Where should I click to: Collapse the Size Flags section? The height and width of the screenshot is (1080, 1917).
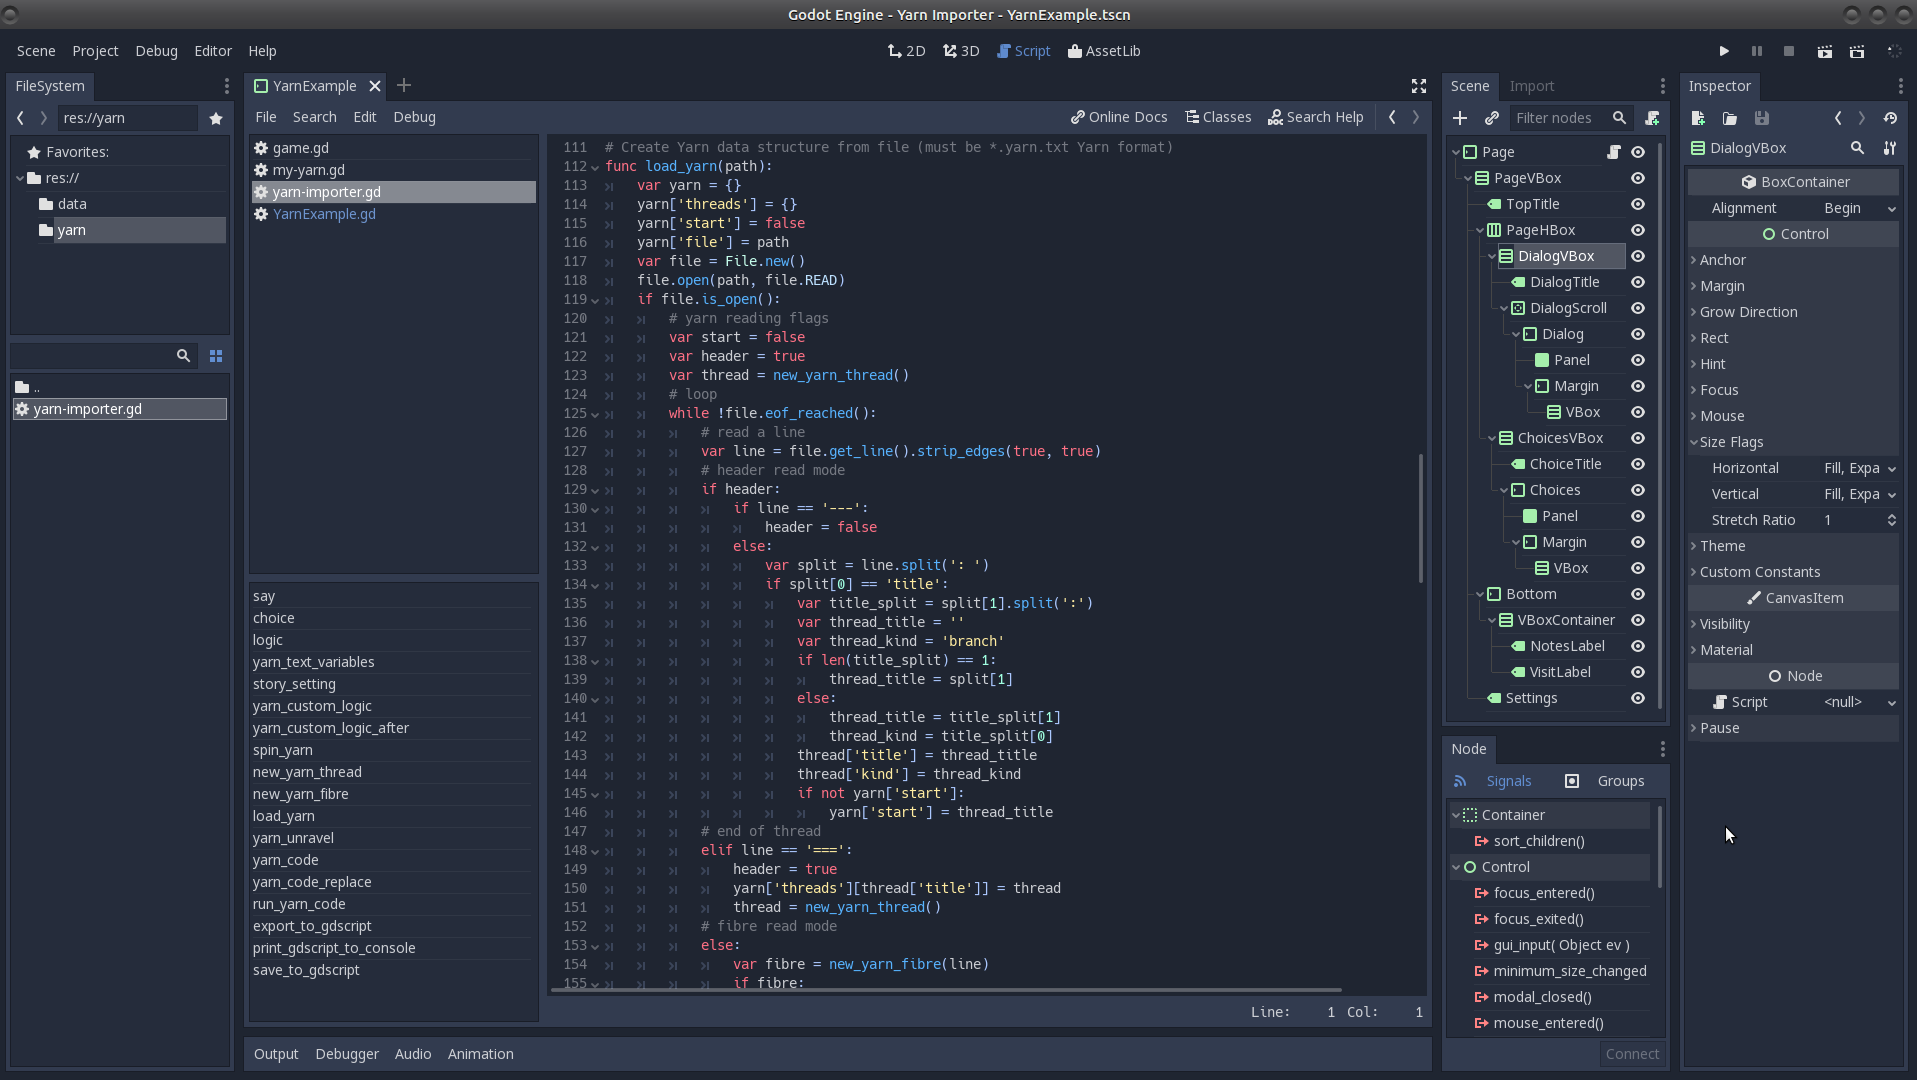coord(1793,442)
